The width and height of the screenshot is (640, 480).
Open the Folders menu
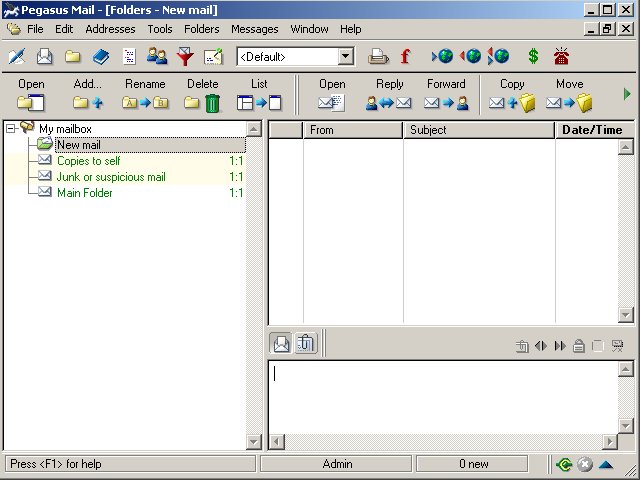click(x=202, y=29)
